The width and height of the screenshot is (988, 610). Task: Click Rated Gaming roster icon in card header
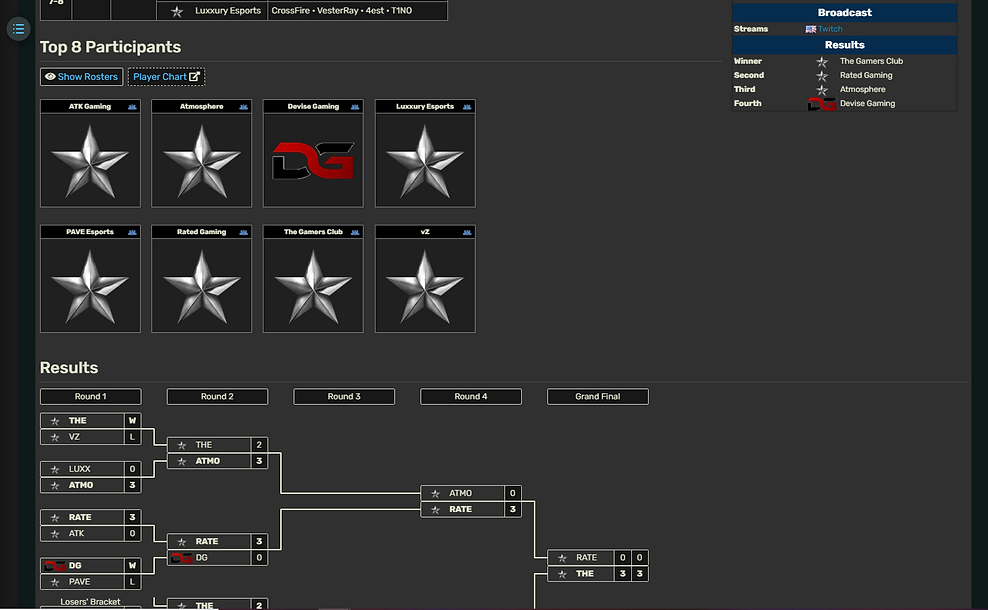[244, 233]
